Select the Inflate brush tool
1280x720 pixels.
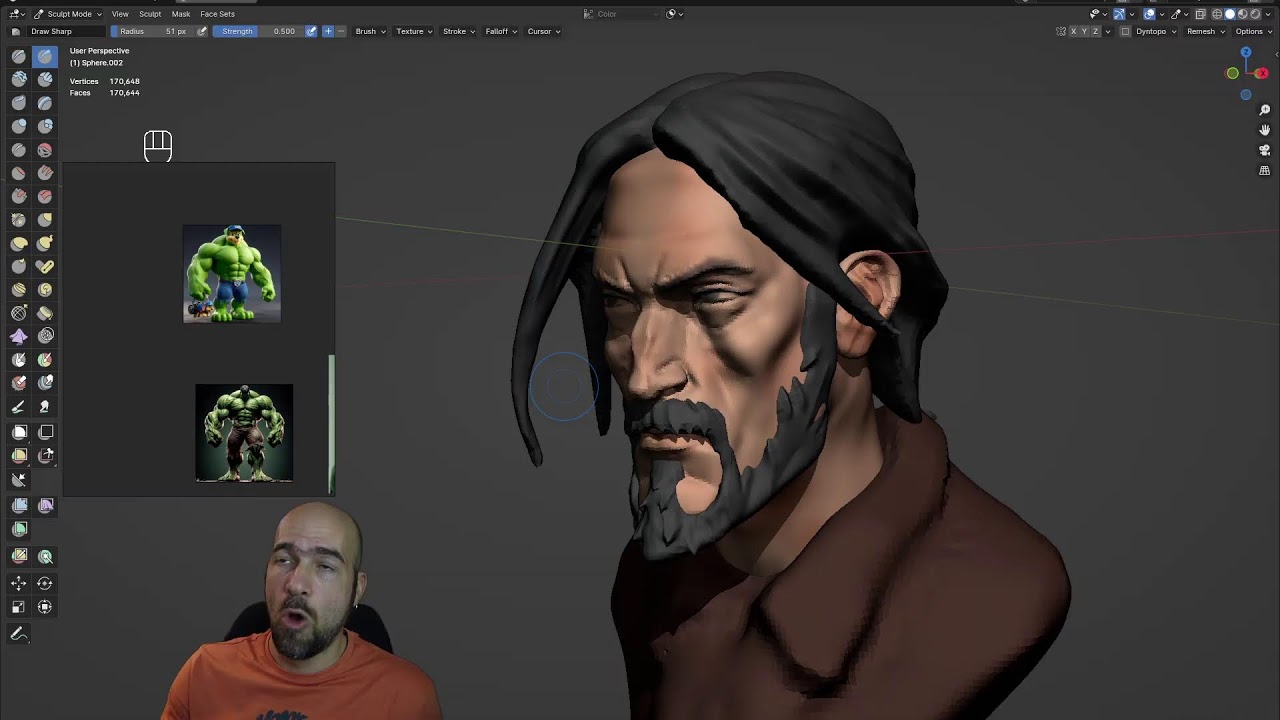click(x=19, y=126)
